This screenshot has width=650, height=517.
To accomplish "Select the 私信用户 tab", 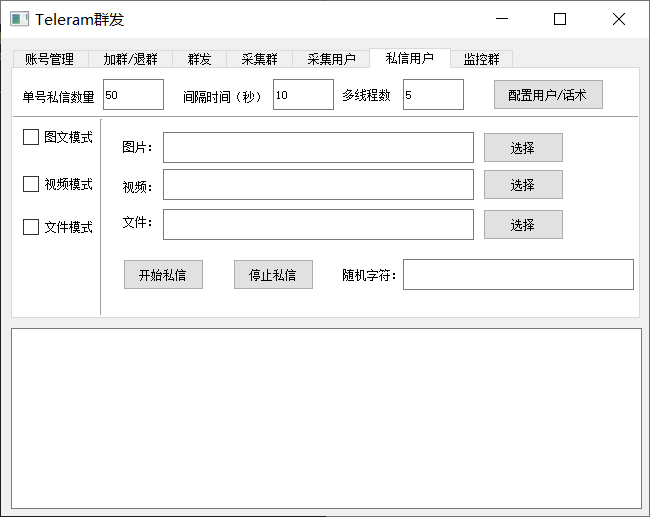I will (x=410, y=58).
